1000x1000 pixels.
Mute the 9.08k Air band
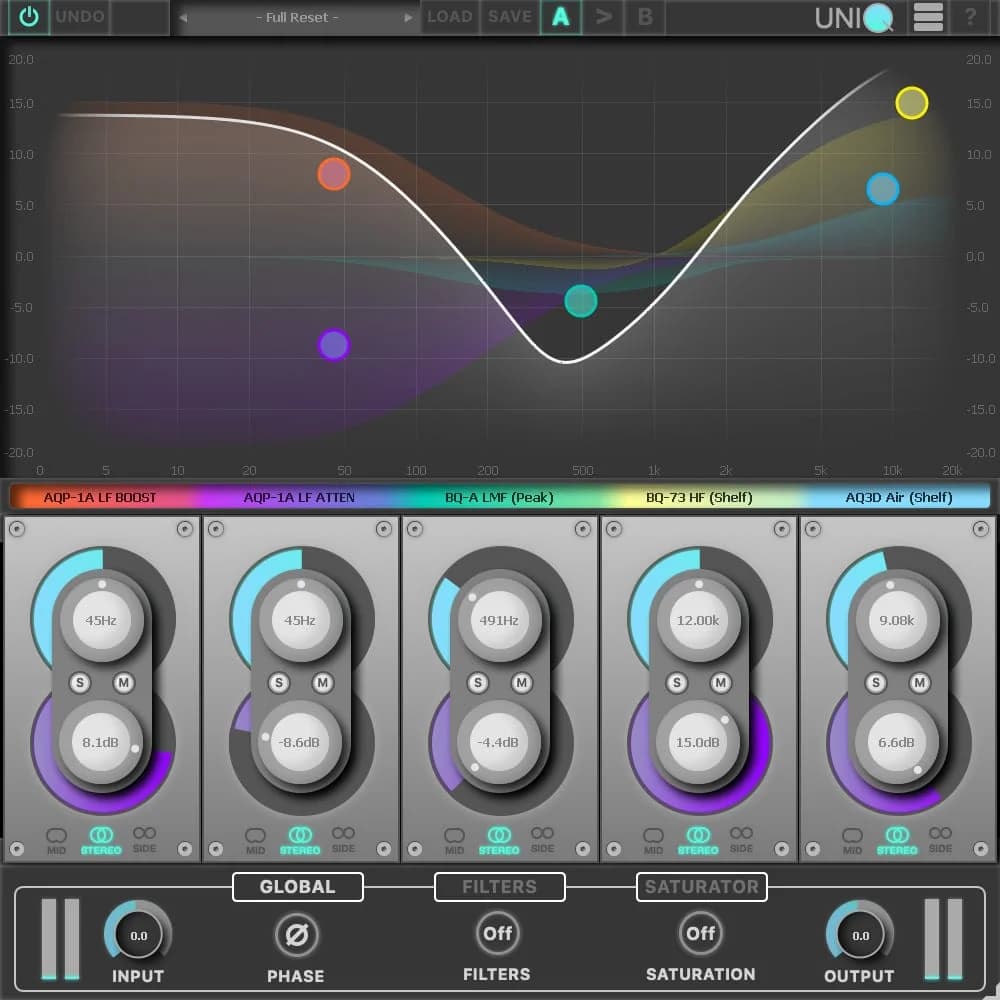(x=919, y=683)
